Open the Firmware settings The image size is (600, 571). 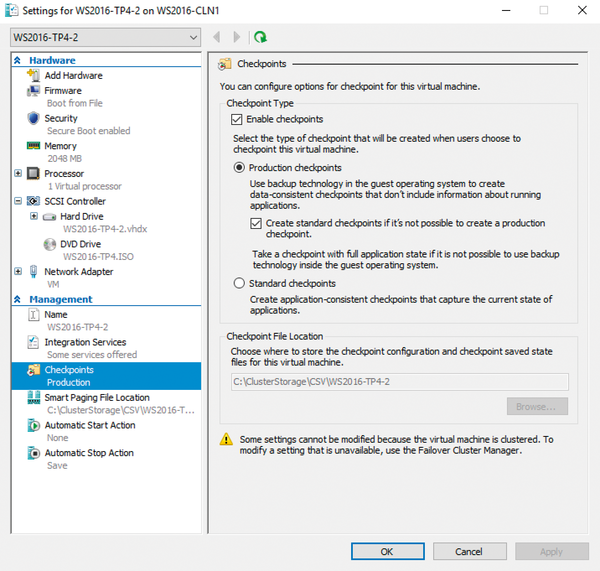(x=63, y=91)
